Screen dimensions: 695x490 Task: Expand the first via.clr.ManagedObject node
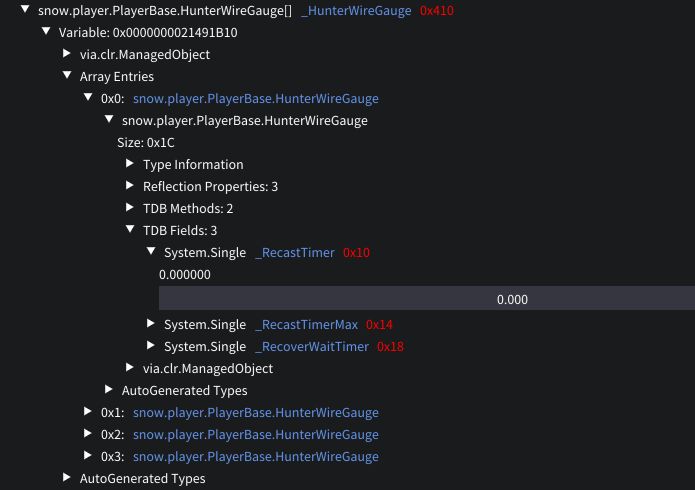coord(67,54)
